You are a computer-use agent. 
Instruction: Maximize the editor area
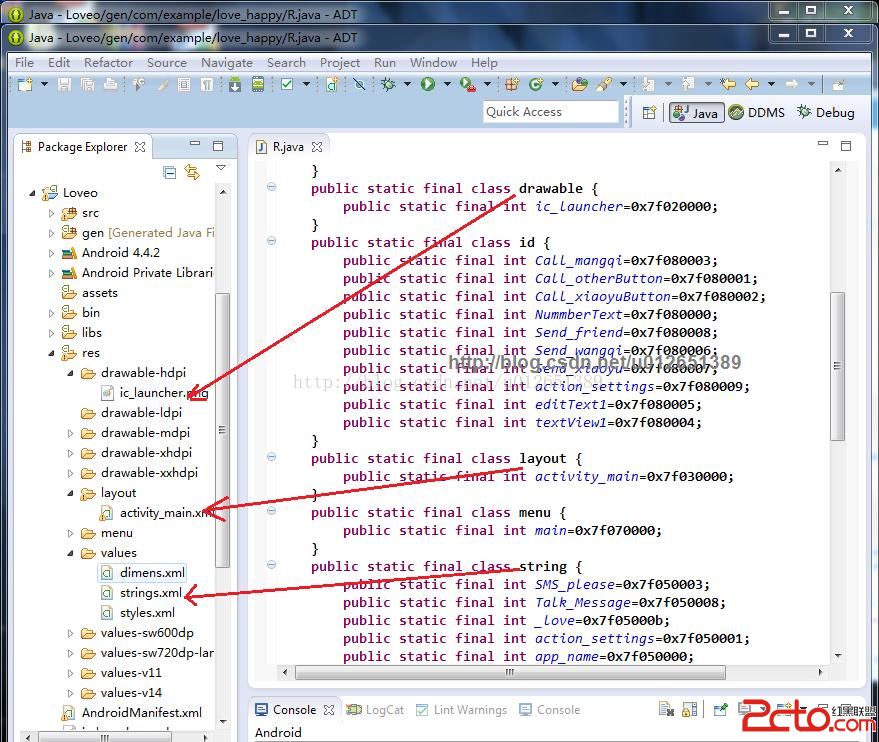pos(846,146)
